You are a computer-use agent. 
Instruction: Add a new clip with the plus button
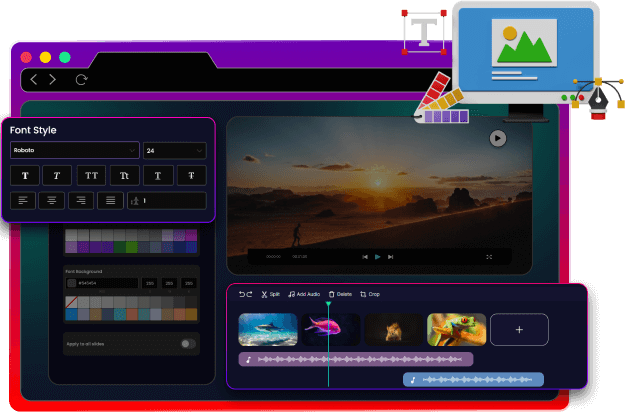[x=519, y=329]
